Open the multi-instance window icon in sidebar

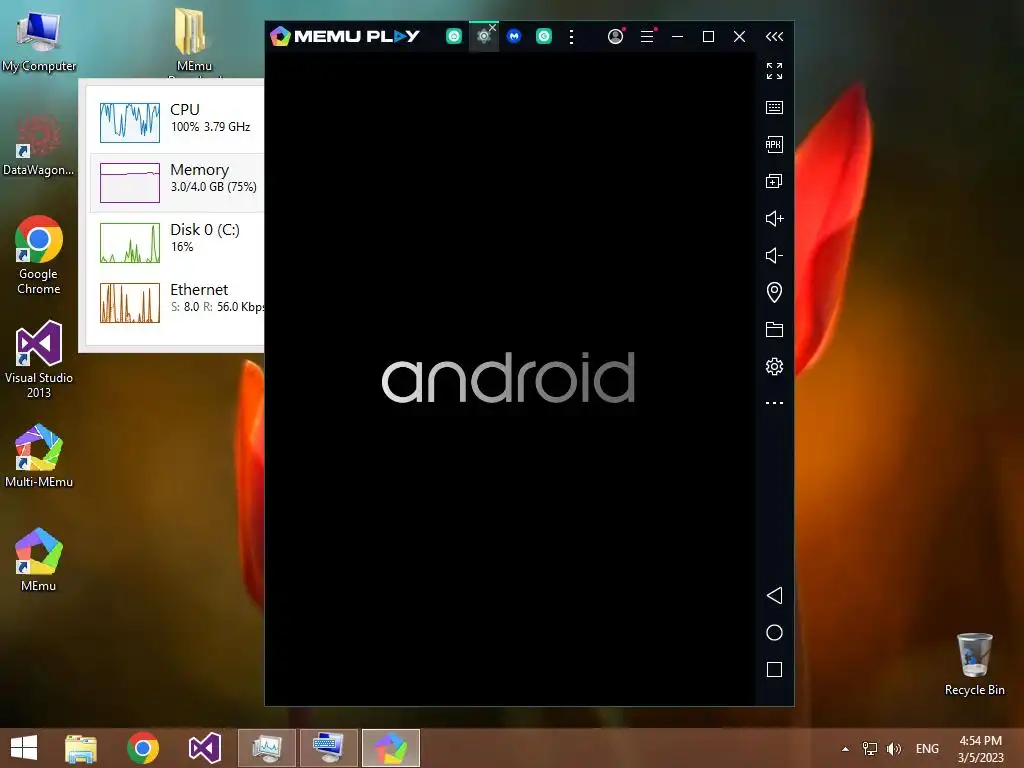click(775, 181)
